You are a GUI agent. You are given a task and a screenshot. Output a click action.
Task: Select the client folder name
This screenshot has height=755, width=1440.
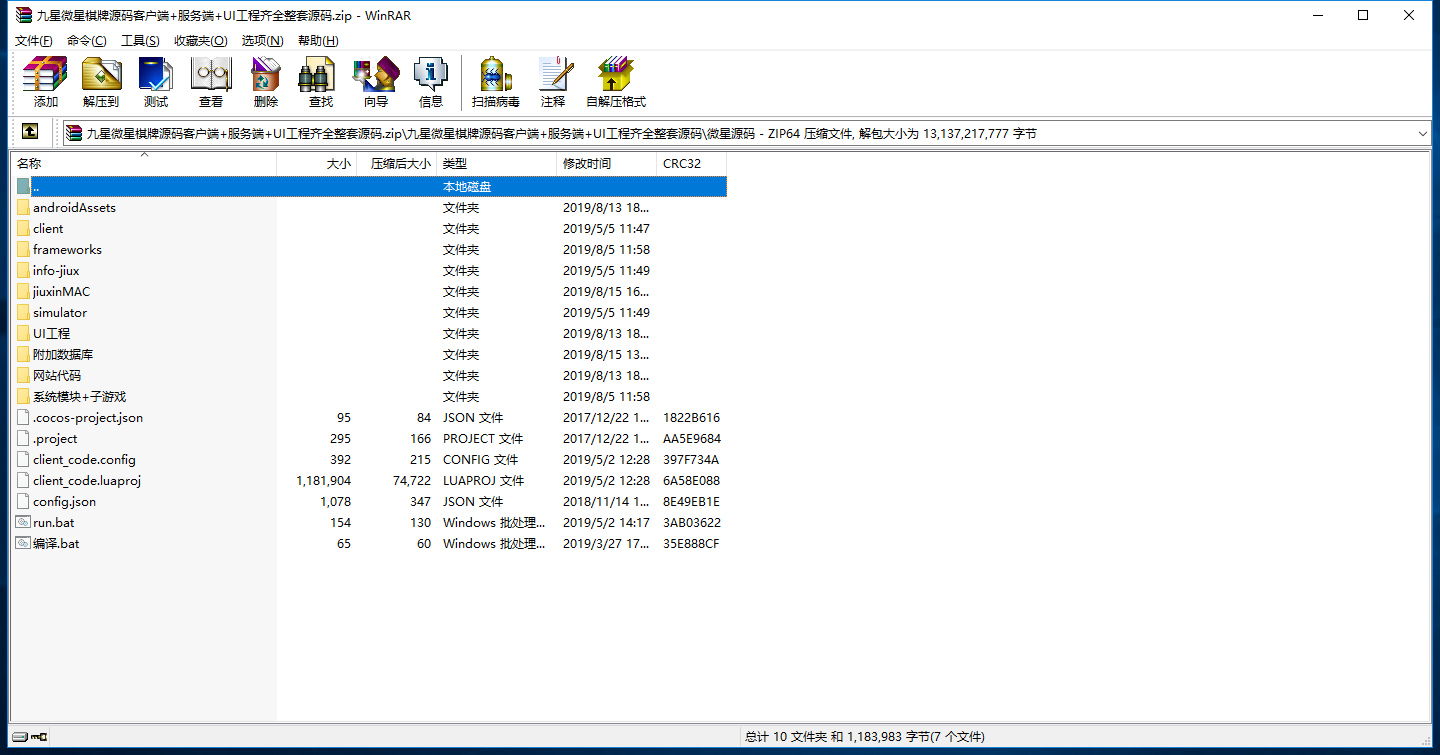(x=48, y=229)
